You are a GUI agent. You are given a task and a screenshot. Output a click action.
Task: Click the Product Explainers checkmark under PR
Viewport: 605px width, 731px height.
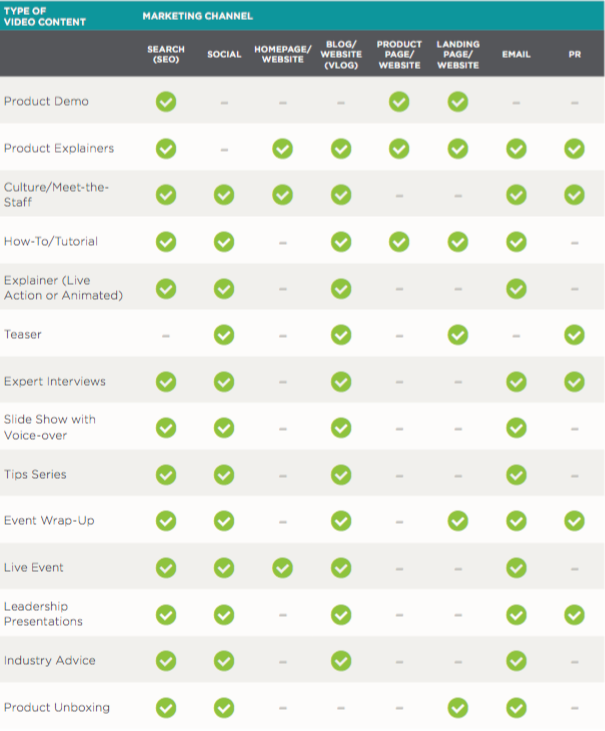click(574, 149)
